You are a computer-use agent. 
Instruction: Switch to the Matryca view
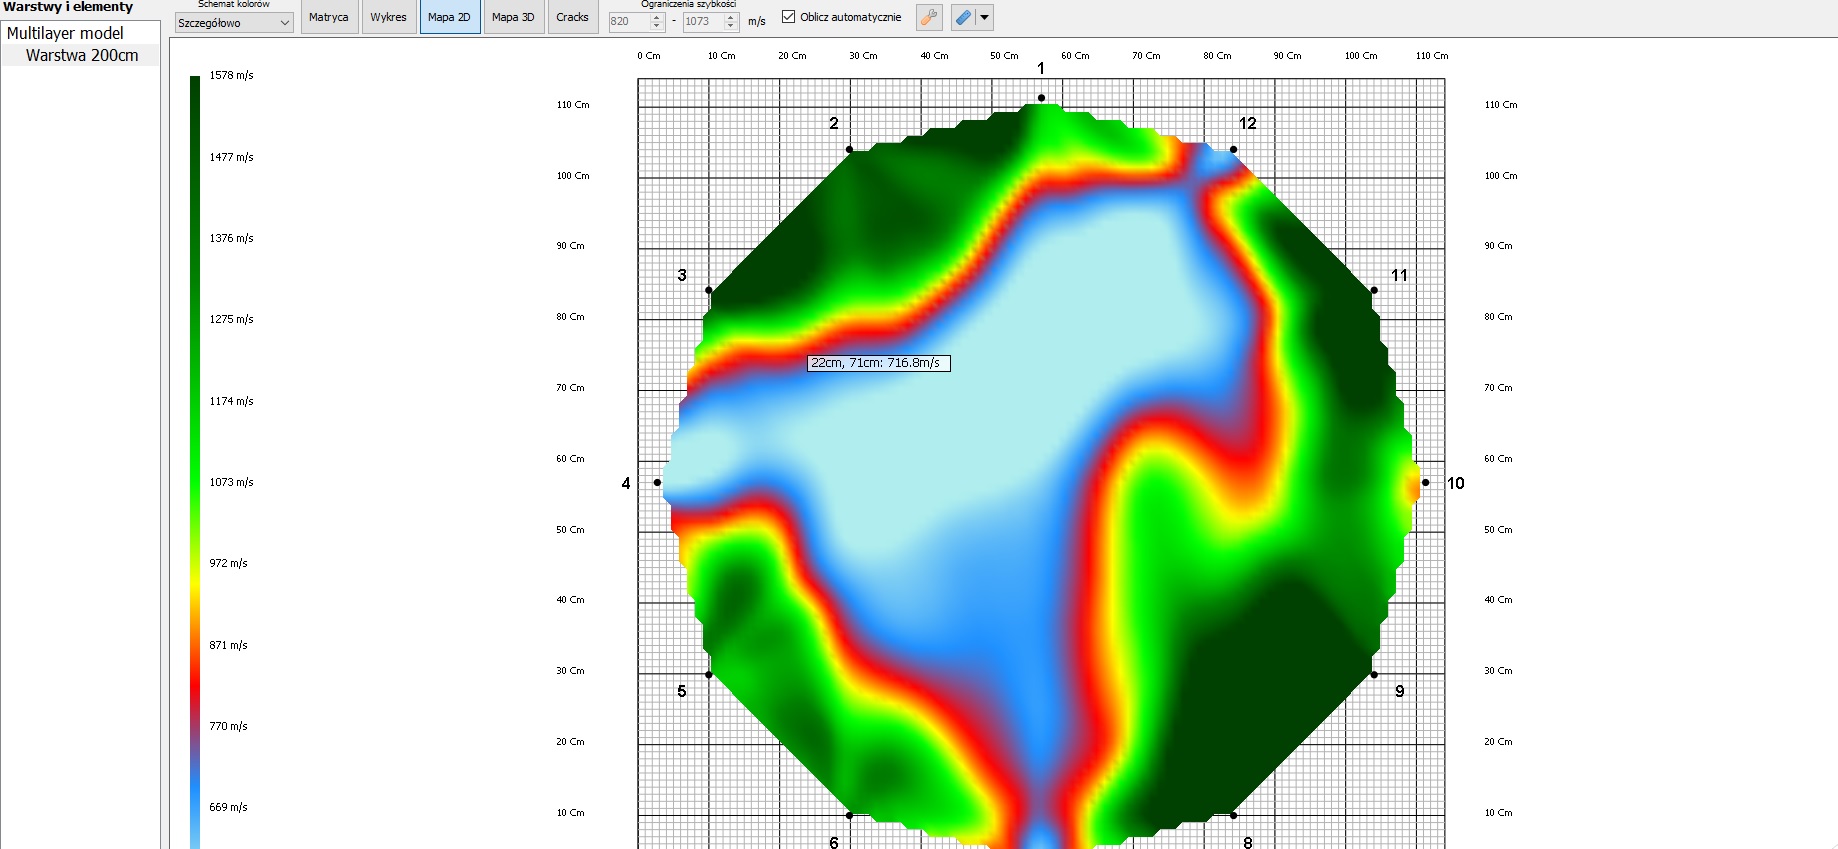(329, 17)
